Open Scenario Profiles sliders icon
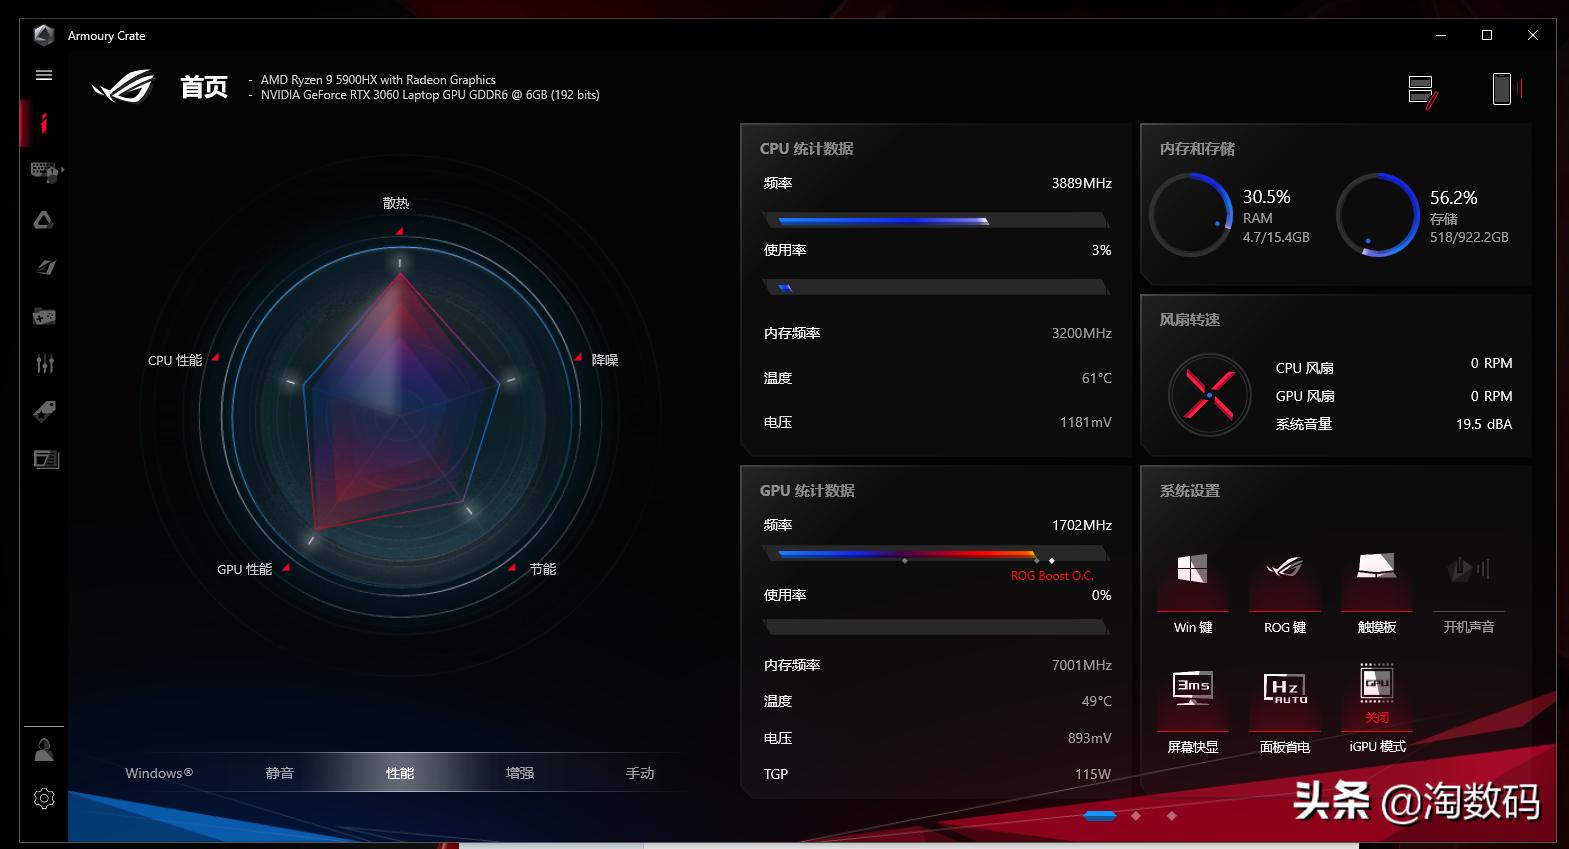The height and width of the screenshot is (849, 1569). point(44,363)
